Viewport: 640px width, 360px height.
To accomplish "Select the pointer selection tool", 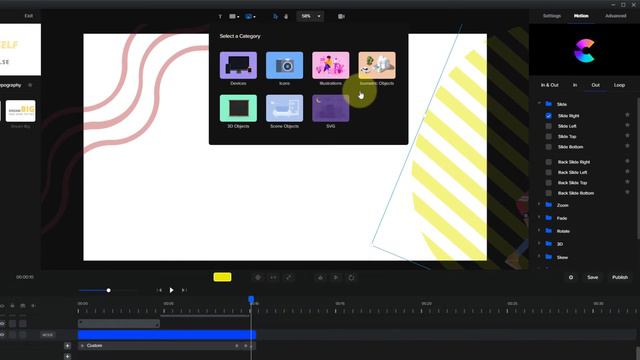I will (275, 17).
